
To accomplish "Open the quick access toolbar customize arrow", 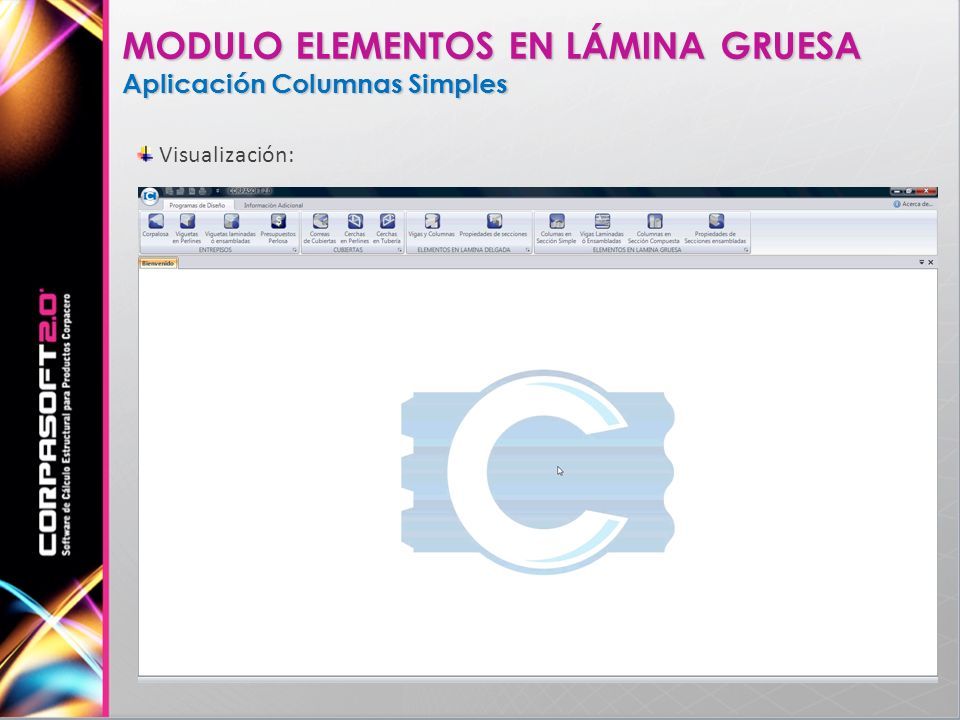I will pos(217,192).
